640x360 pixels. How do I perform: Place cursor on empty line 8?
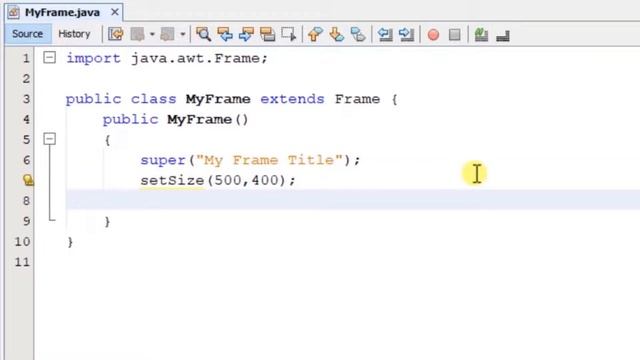(x=353, y=200)
